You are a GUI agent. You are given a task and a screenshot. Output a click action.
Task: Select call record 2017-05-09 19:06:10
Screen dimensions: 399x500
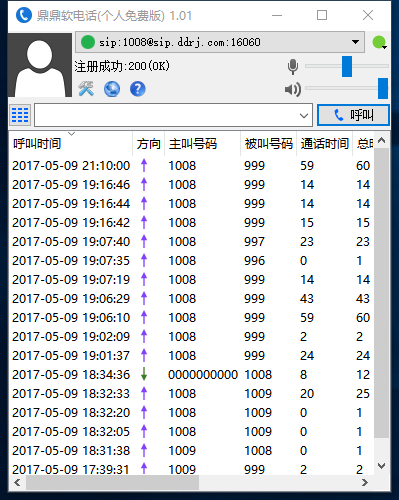click(x=191, y=318)
